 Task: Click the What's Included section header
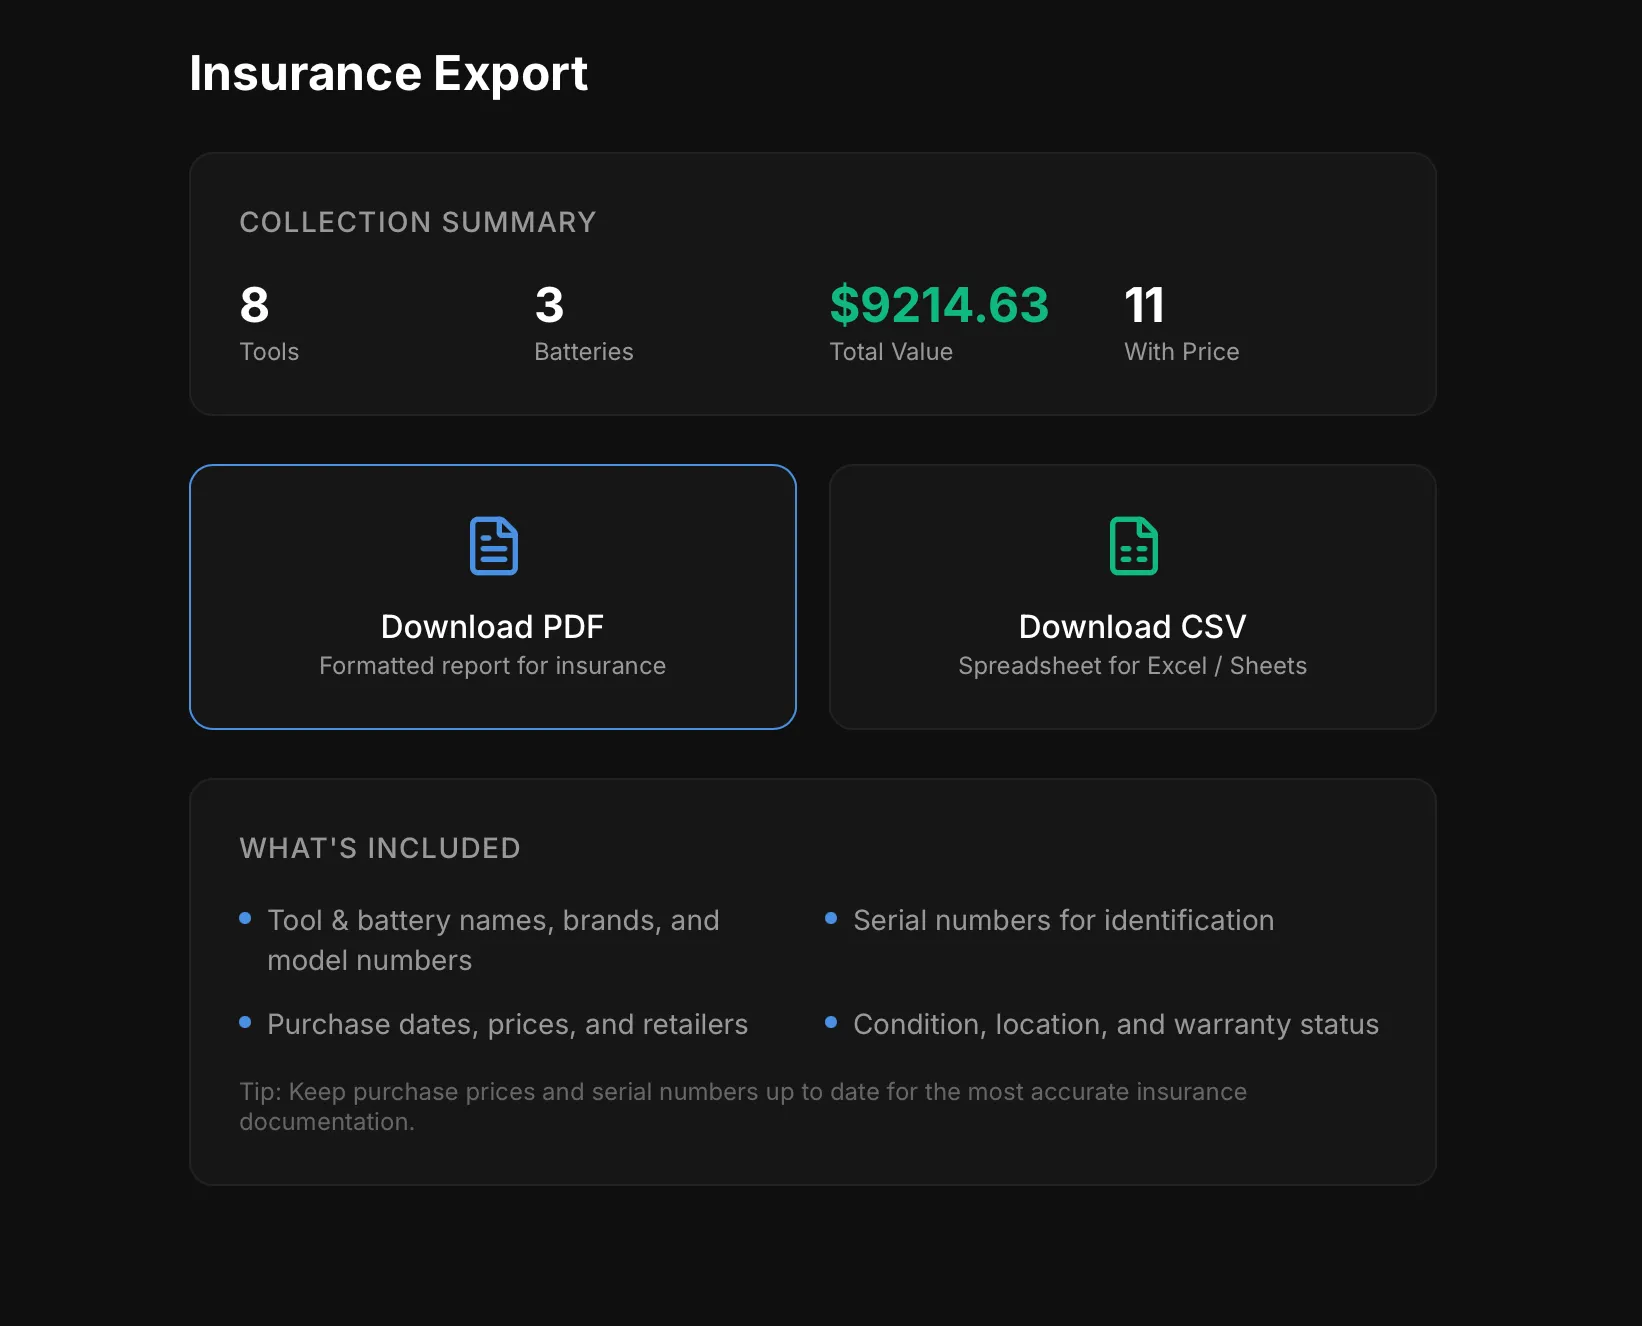380,847
